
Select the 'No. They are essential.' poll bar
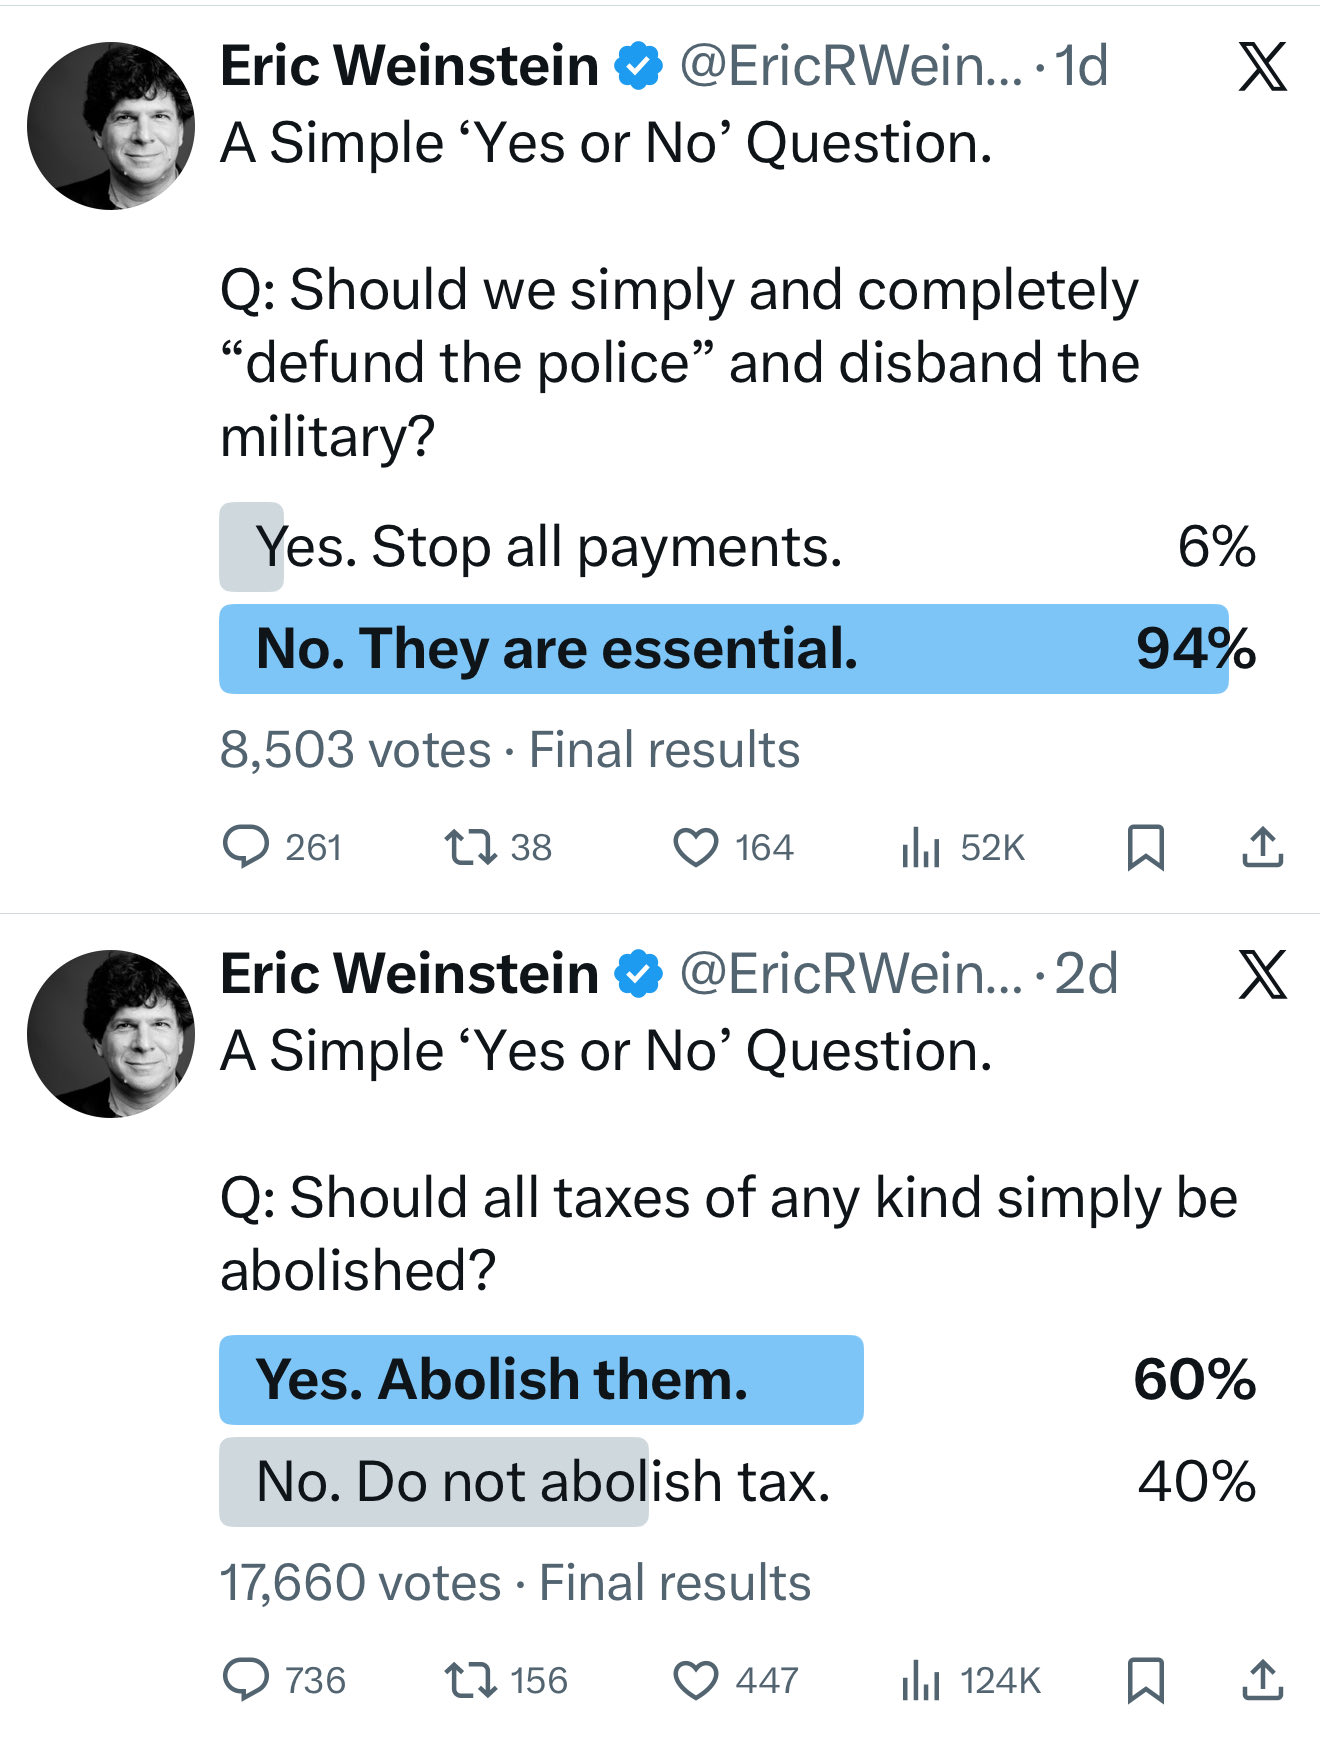pos(723,649)
